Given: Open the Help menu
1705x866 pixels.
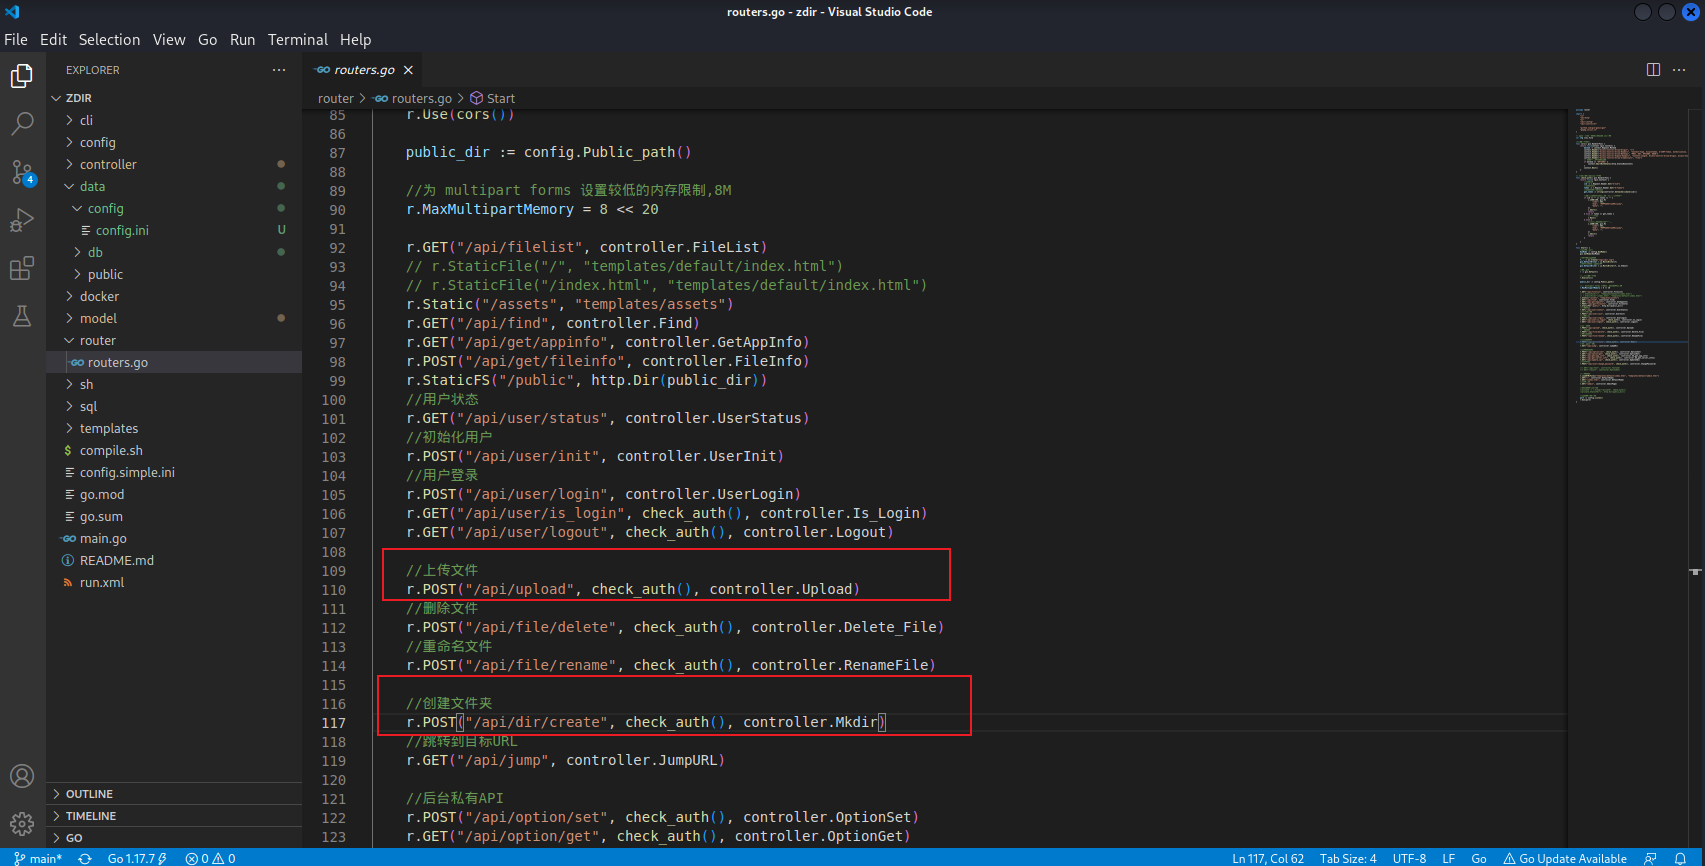Looking at the screenshot, I should coord(355,40).
